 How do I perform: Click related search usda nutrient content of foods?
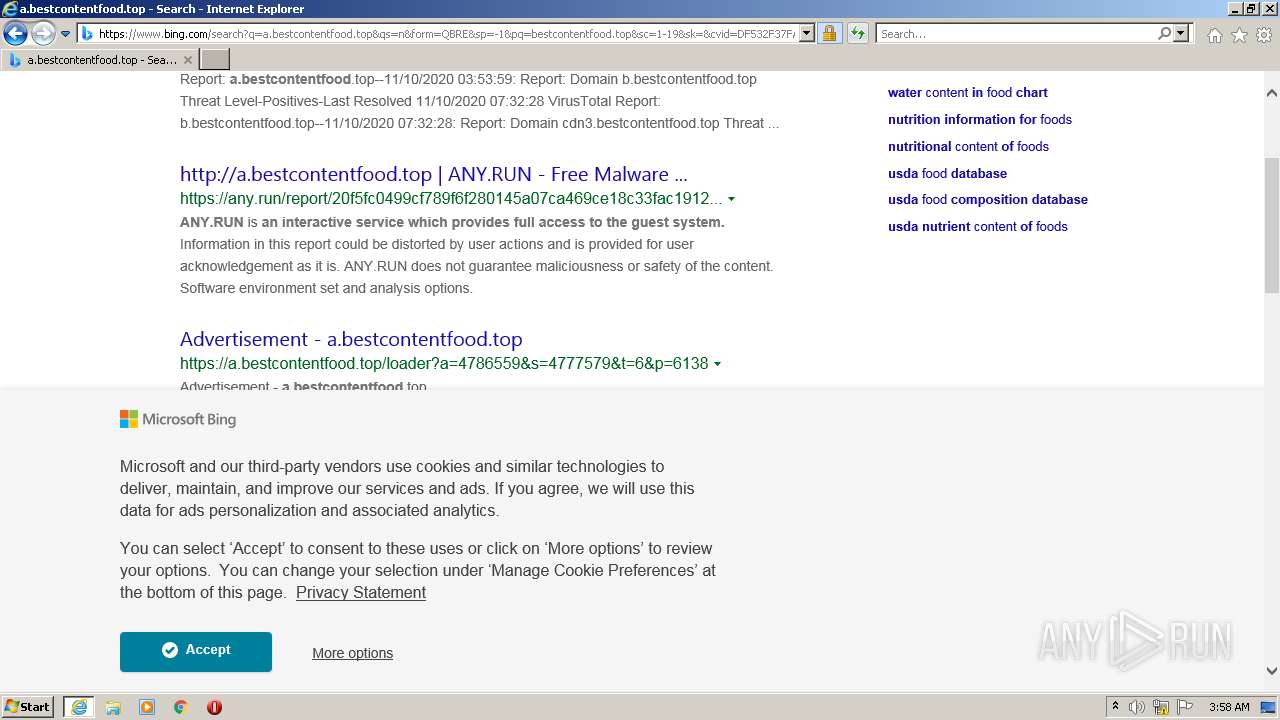[978, 226]
